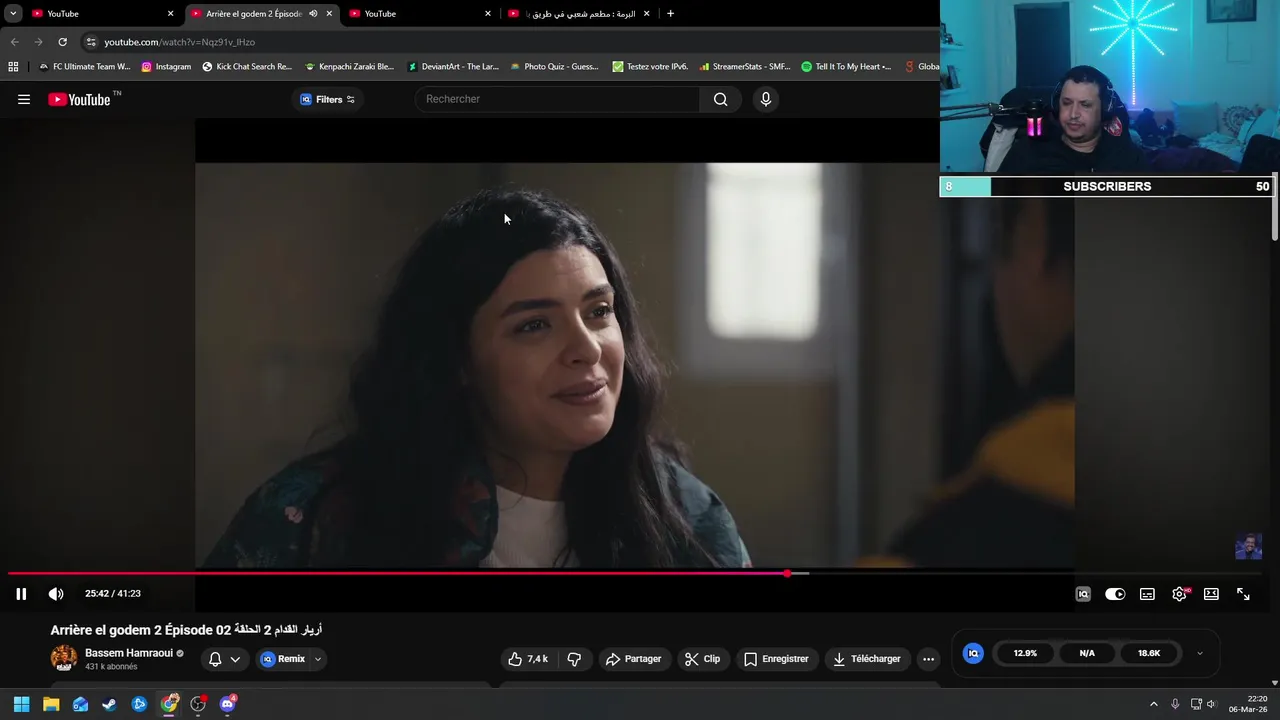
Task: Open the Filters button in the header
Action: click(x=328, y=99)
